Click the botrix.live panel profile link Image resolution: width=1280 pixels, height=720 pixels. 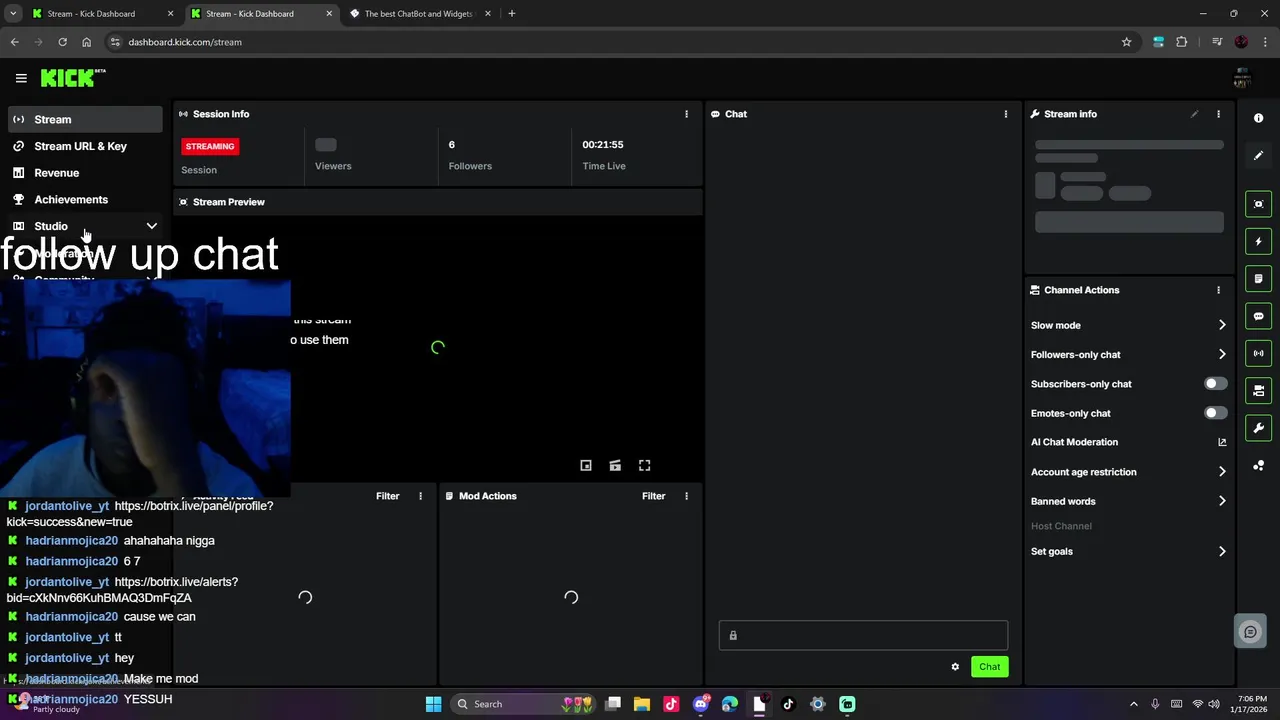click(x=140, y=514)
